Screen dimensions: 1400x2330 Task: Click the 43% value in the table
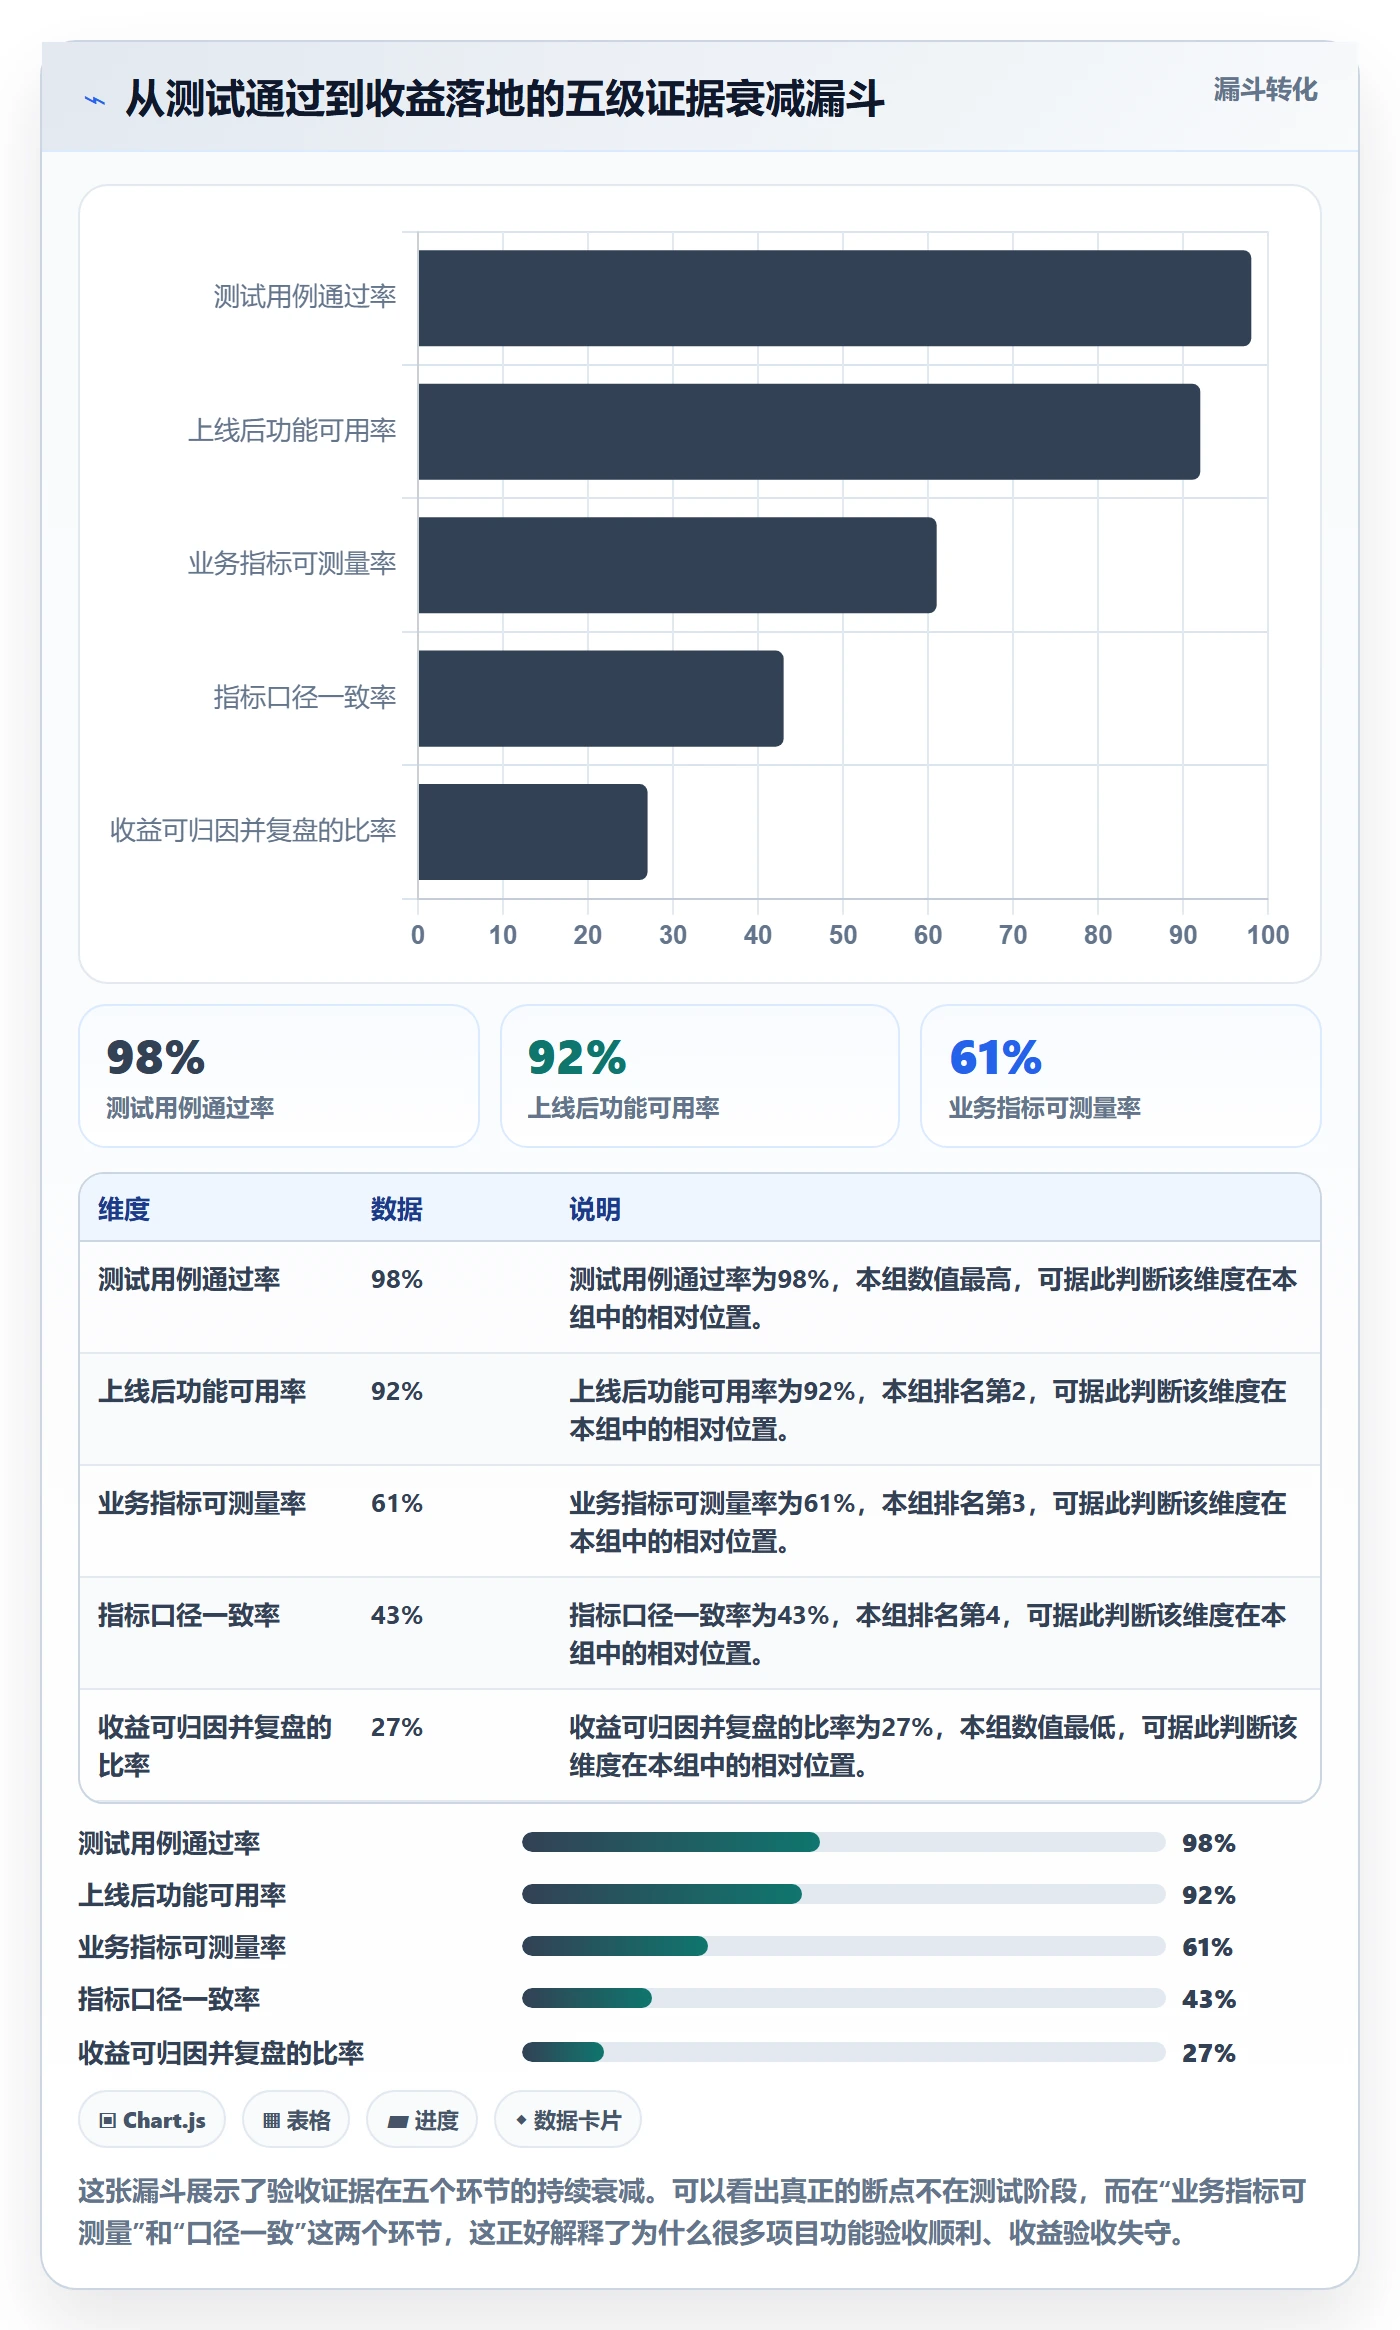397,1615
